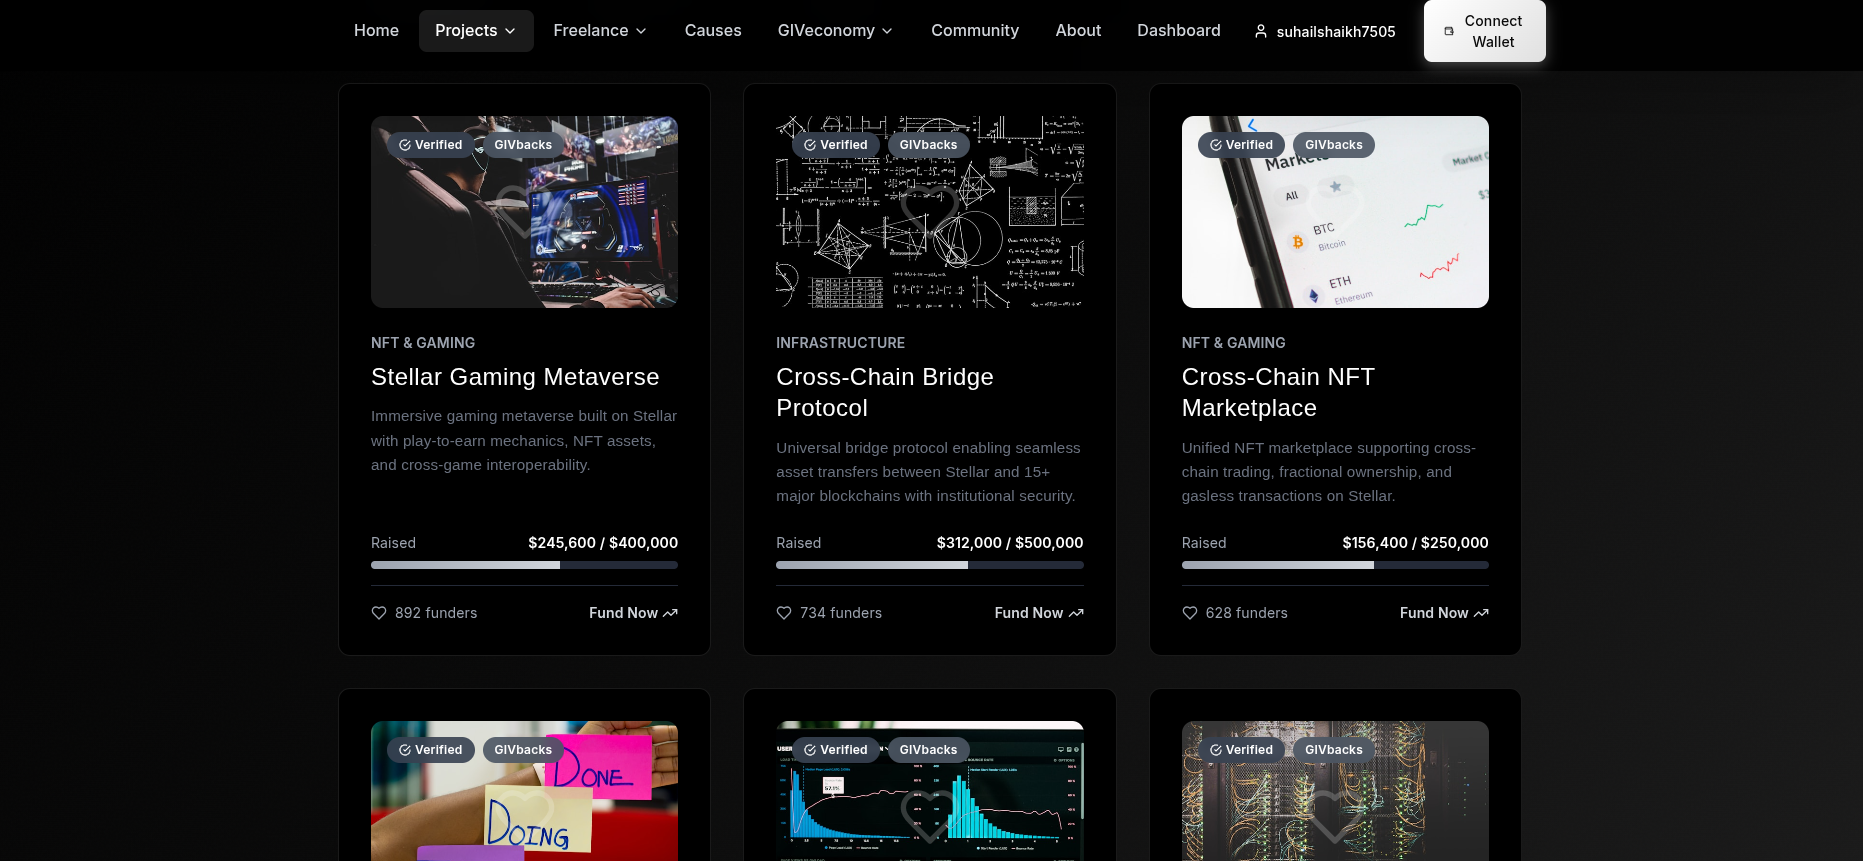Favorite Cross-Chain Bridge Protocol via image heart overlay

click(930, 212)
